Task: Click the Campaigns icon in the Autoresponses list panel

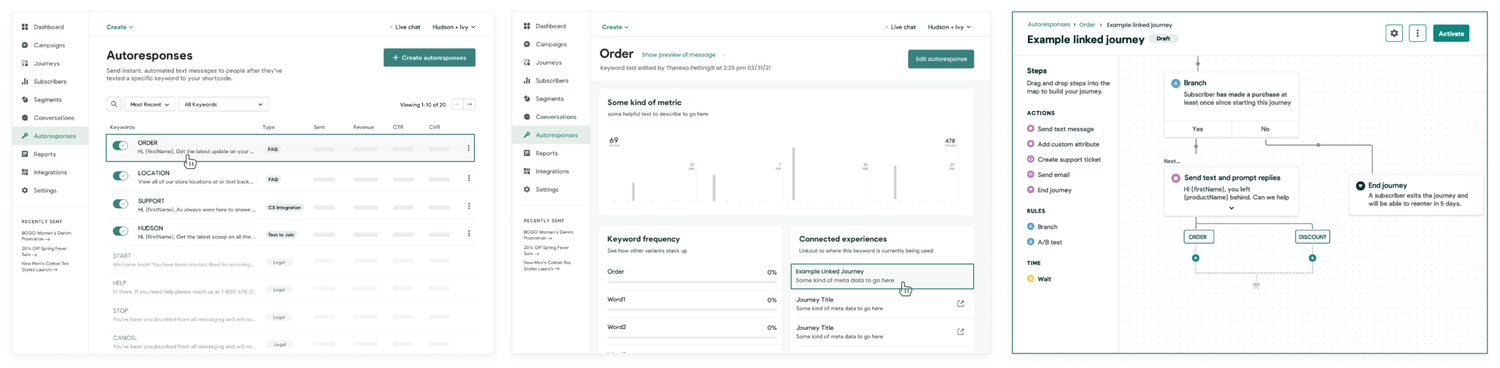Action: [25, 45]
